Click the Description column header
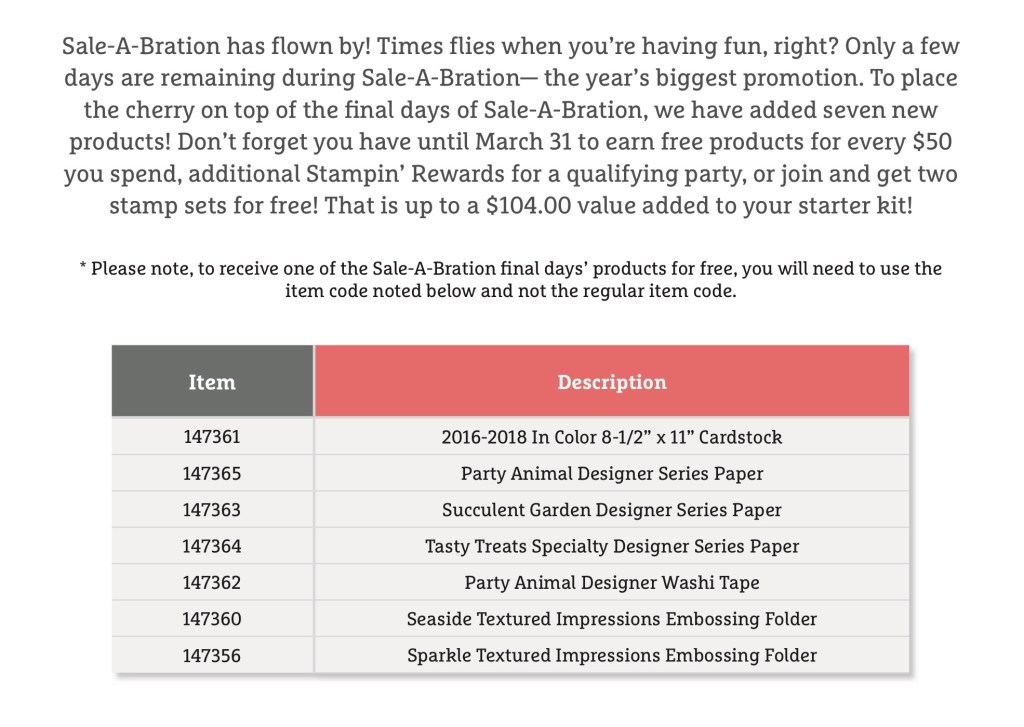The image size is (1024, 727). pyautogui.click(x=611, y=382)
